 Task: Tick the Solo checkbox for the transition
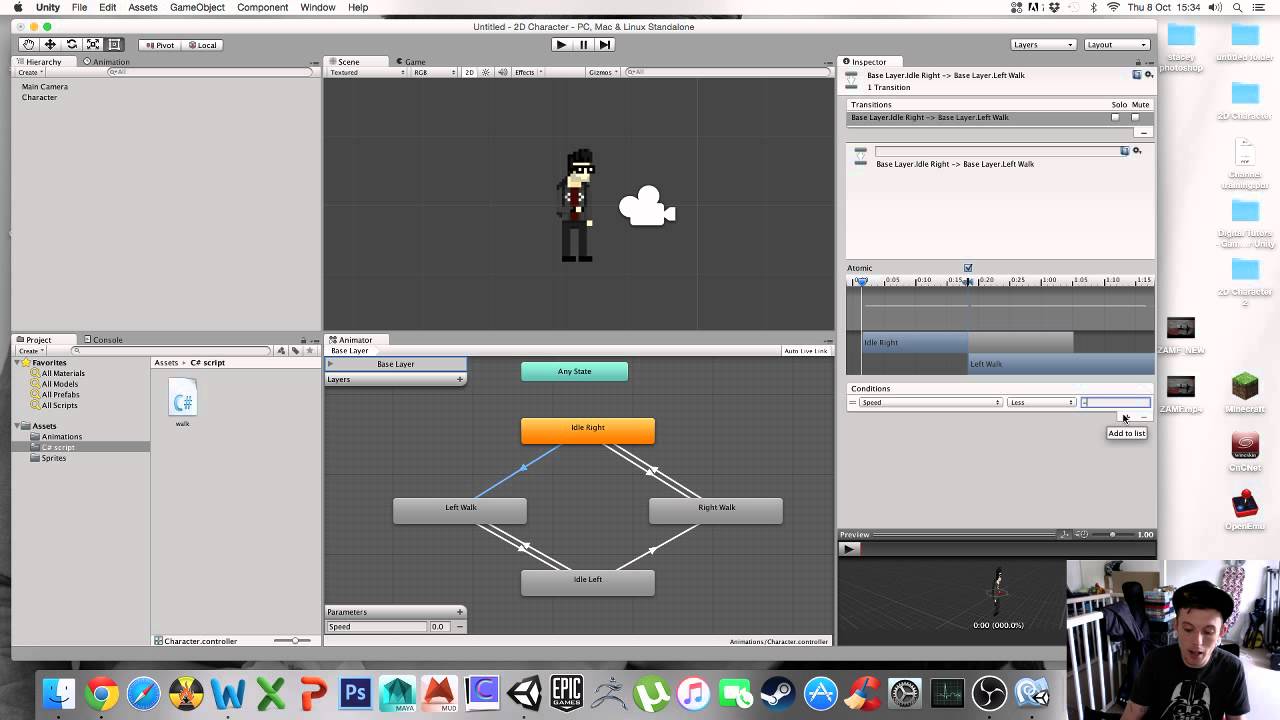[1115, 118]
